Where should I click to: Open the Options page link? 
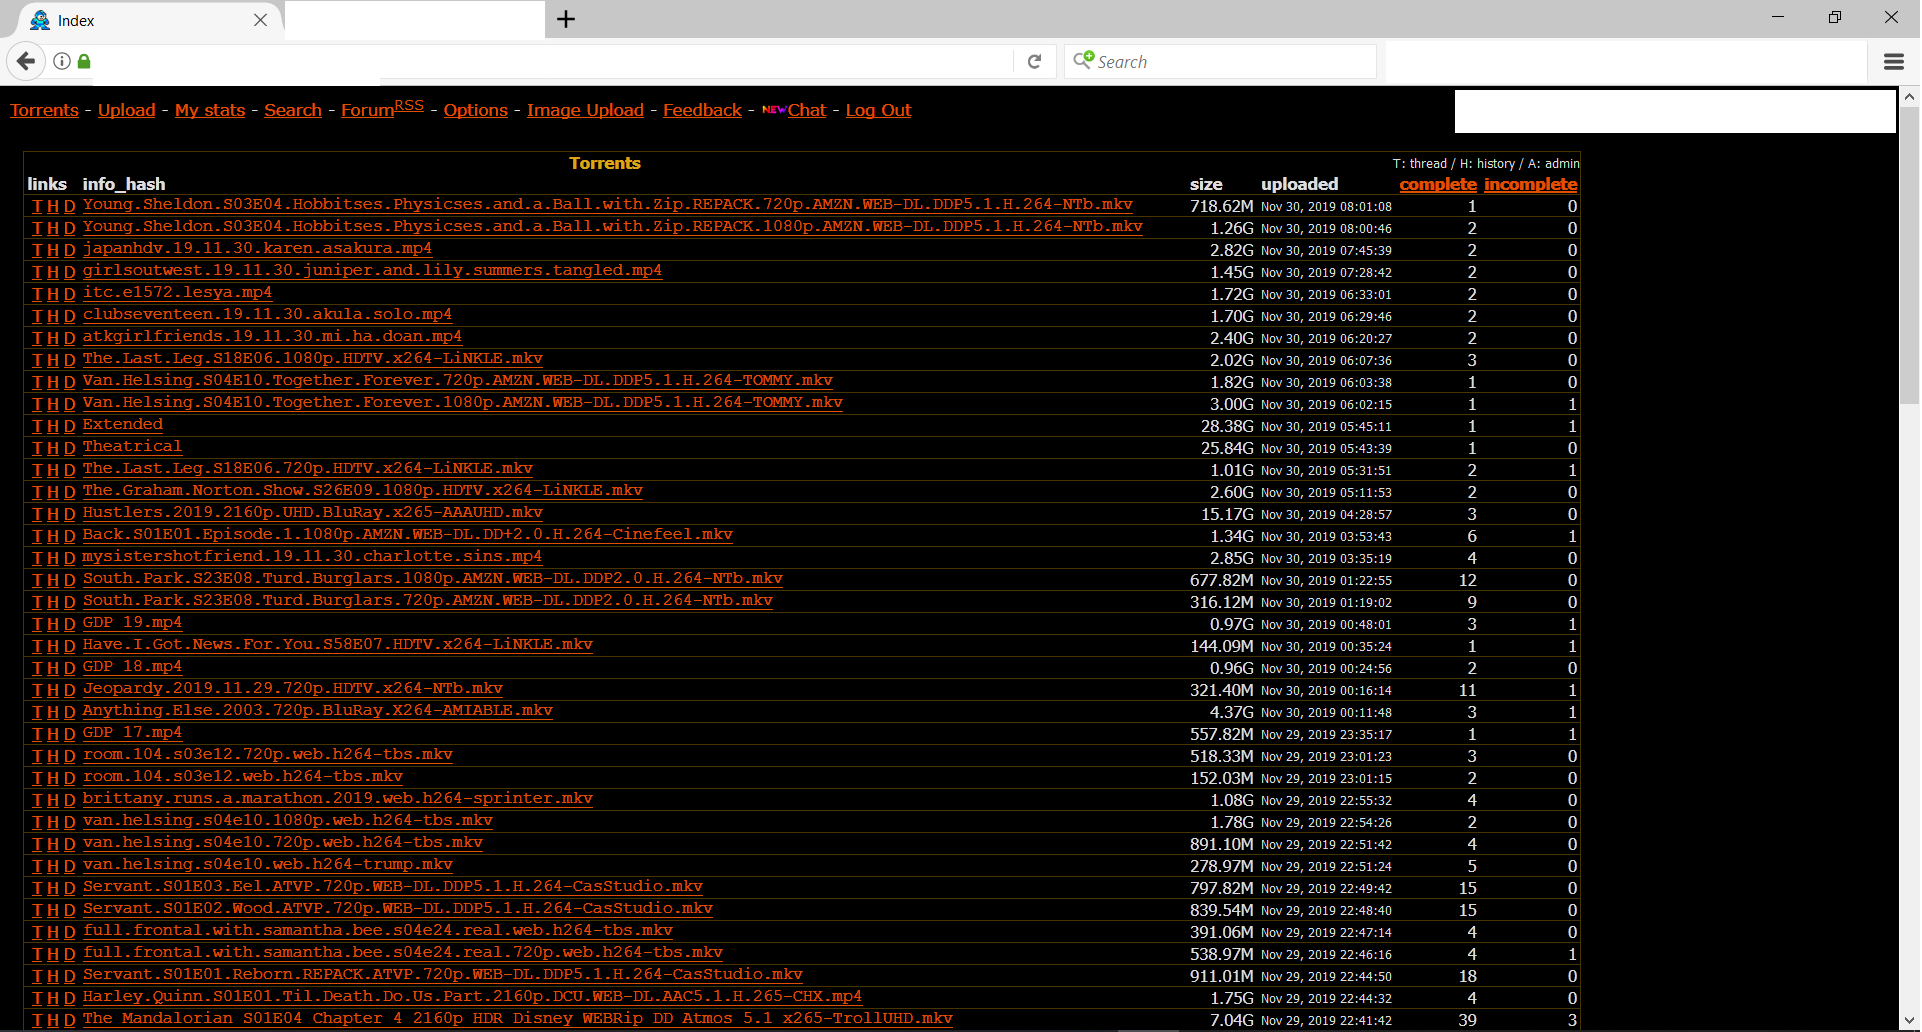[476, 111]
